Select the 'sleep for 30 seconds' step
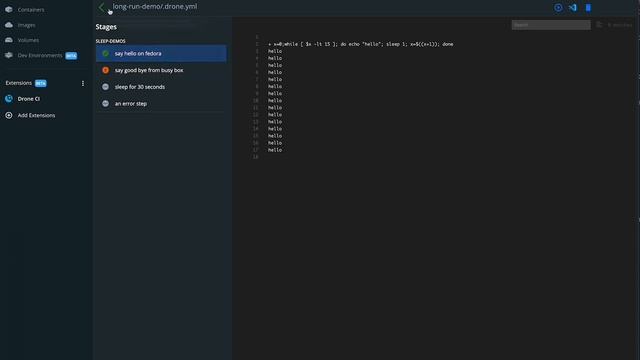This screenshot has height=360, width=640. click(x=161, y=87)
